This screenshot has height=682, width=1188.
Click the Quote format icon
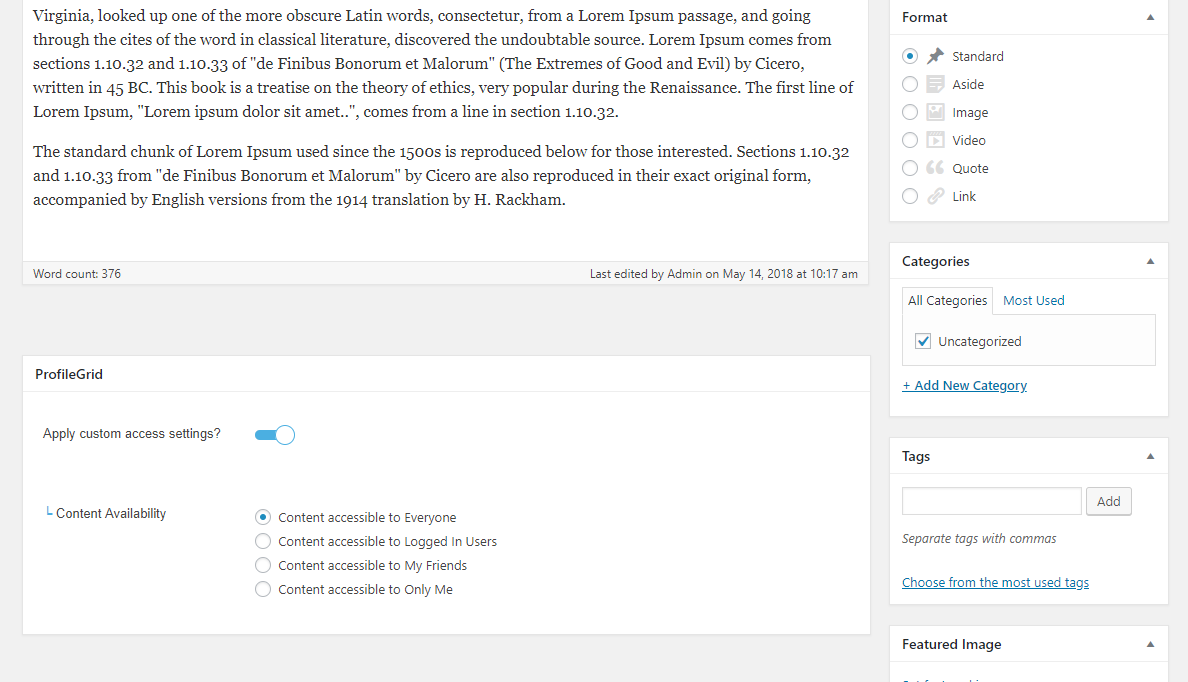click(935, 168)
